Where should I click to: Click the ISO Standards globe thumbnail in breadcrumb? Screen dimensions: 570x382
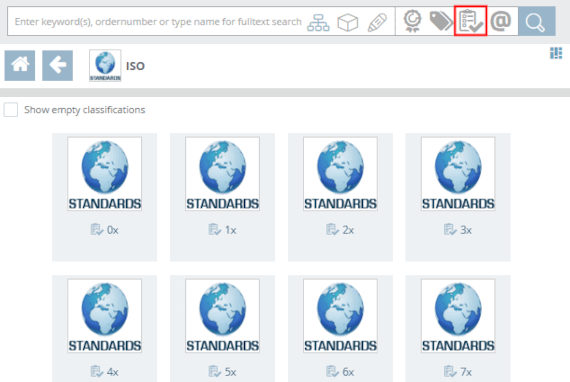[x=105, y=65]
